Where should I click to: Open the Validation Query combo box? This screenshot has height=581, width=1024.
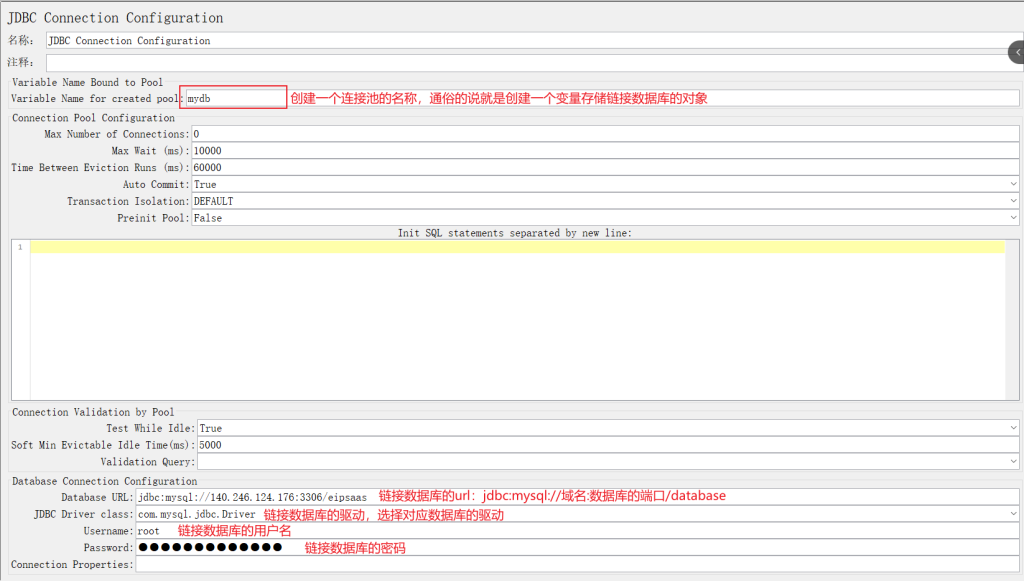tap(606, 462)
